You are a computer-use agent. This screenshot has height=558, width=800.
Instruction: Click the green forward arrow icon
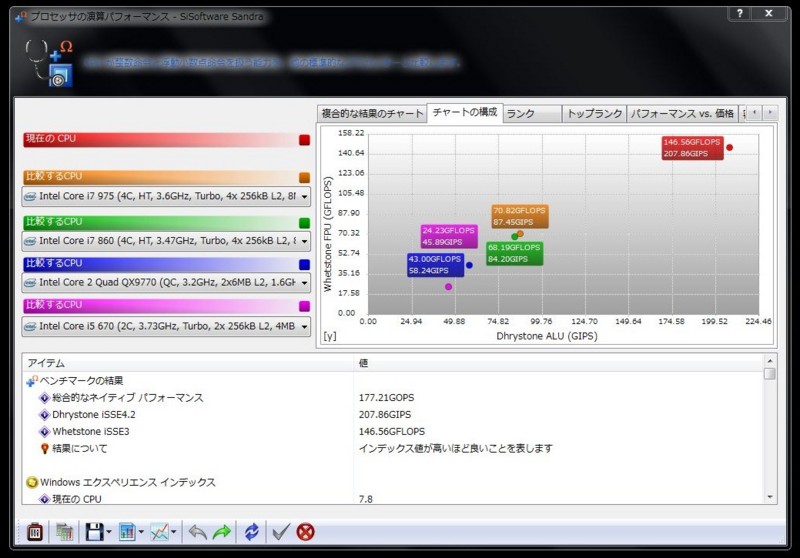pos(222,532)
